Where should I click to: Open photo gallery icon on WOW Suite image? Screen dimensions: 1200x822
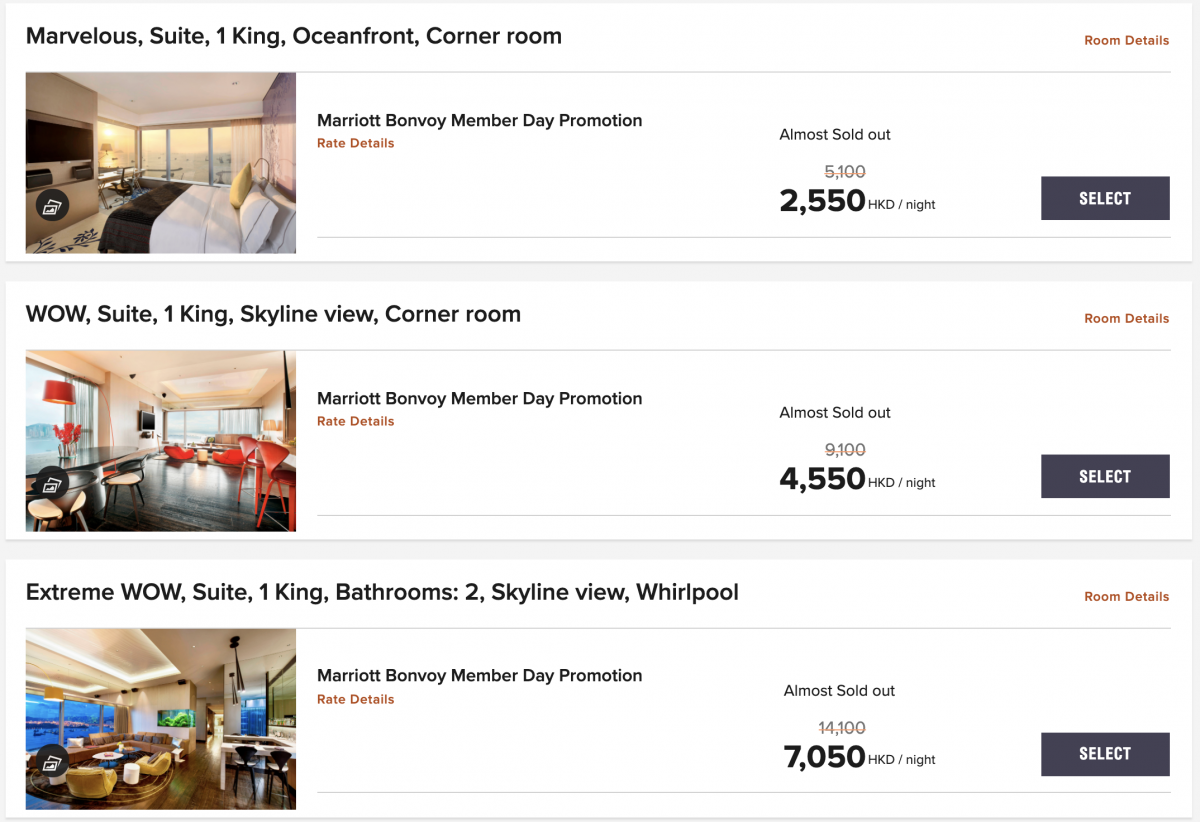point(52,485)
